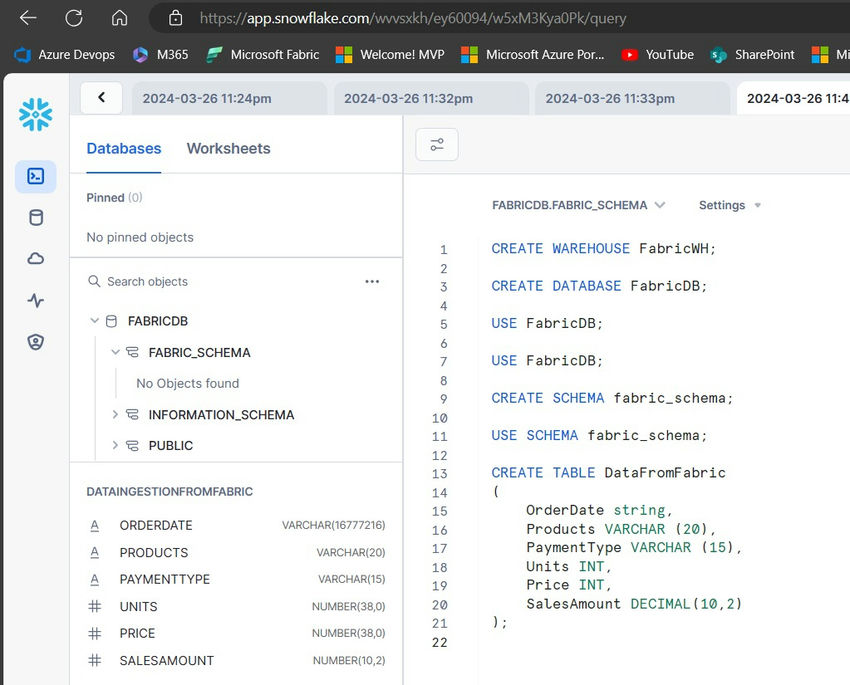The image size is (850, 685).
Task: Select the Worksheets tab
Action: pyautogui.click(x=228, y=148)
